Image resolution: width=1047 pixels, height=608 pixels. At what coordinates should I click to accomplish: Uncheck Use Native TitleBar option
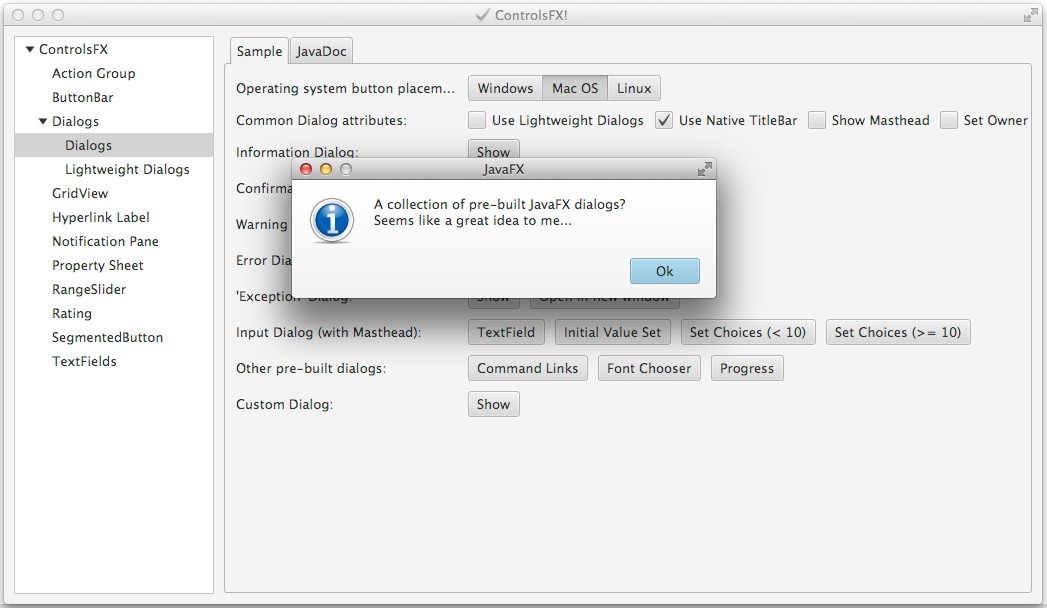click(x=664, y=120)
